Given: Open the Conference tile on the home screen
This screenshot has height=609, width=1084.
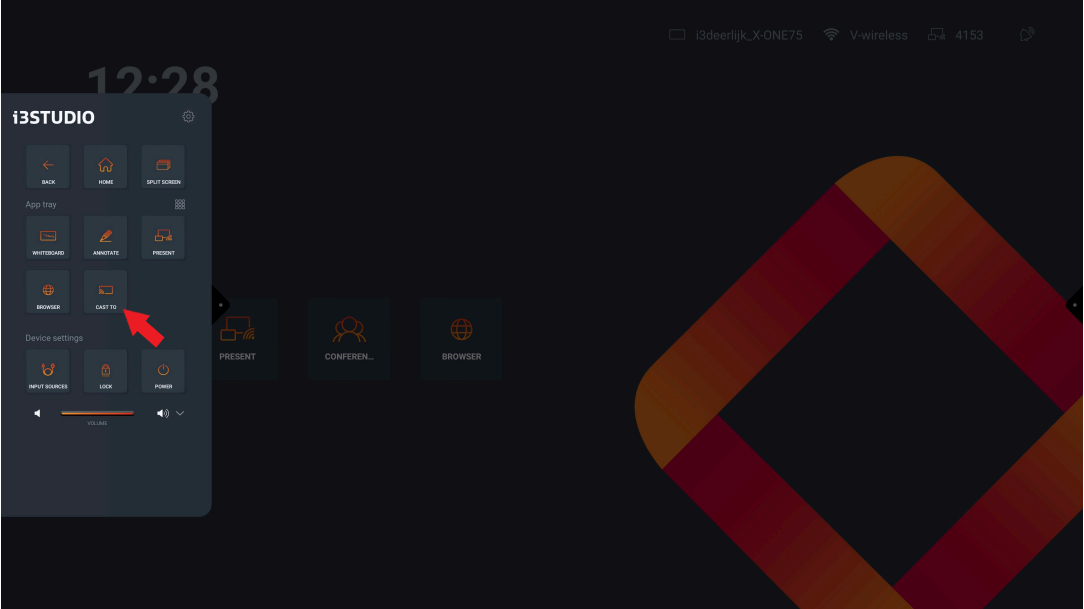Looking at the screenshot, I should tap(349, 338).
